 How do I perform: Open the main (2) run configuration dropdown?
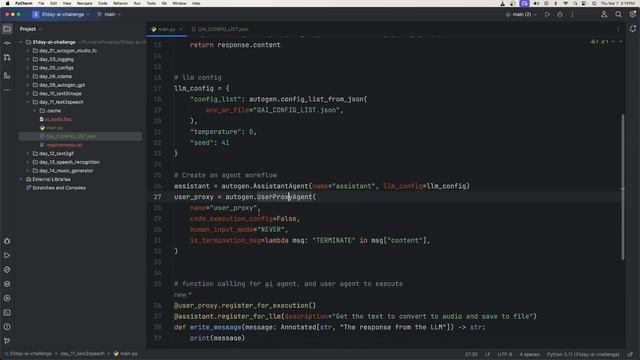click(x=521, y=14)
